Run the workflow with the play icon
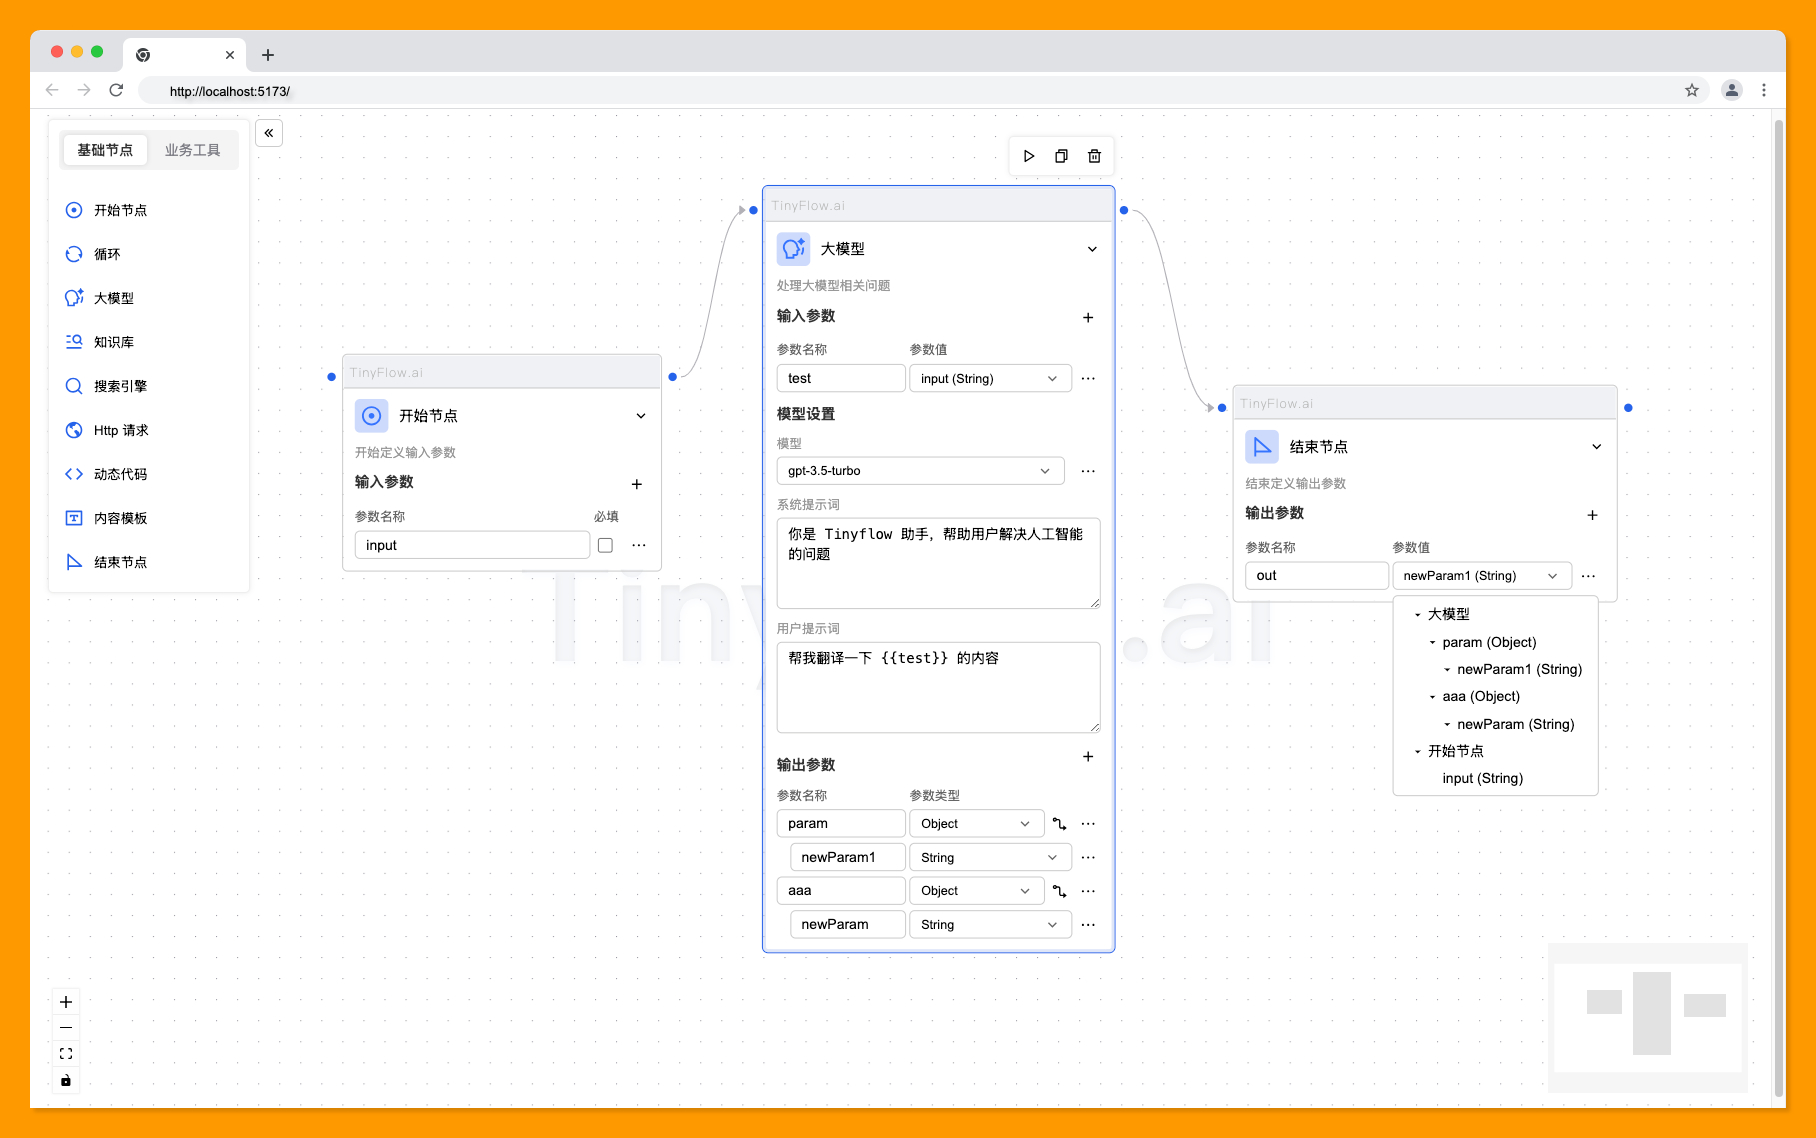The height and width of the screenshot is (1138, 1816). (1029, 156)
